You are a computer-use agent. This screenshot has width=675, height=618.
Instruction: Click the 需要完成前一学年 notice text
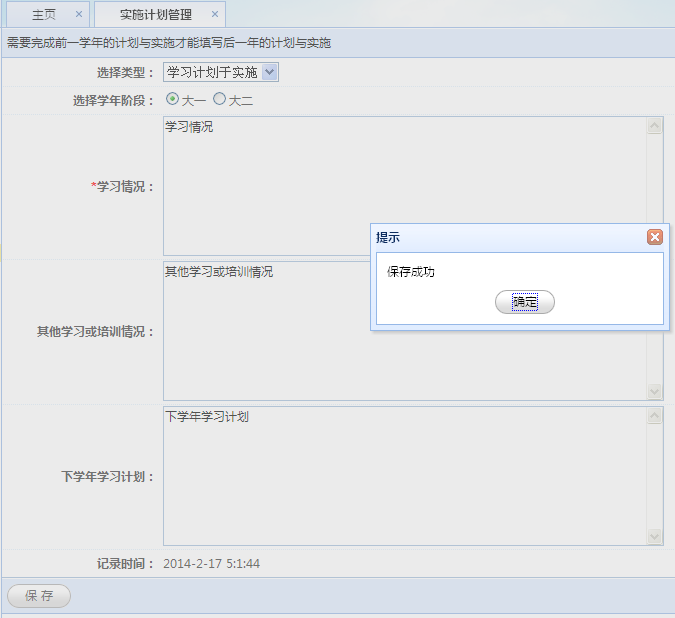[169, 43]
